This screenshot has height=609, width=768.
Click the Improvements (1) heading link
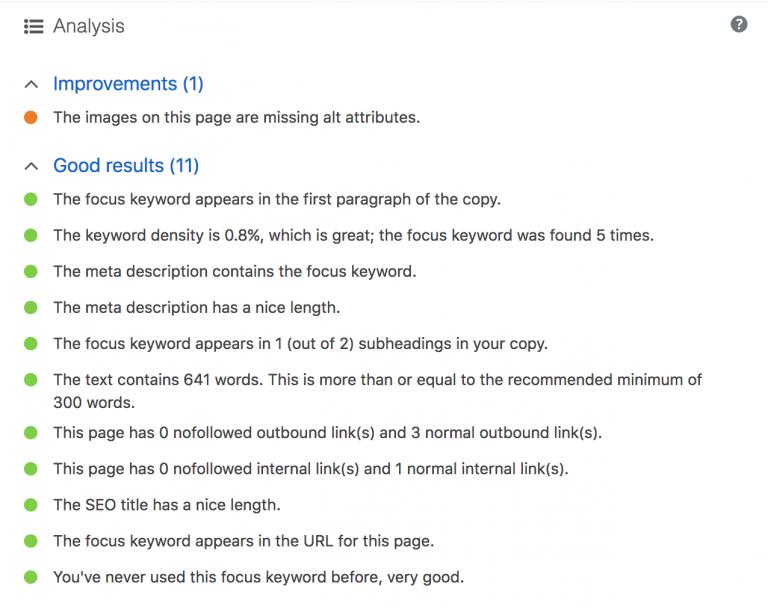point(128,85)
